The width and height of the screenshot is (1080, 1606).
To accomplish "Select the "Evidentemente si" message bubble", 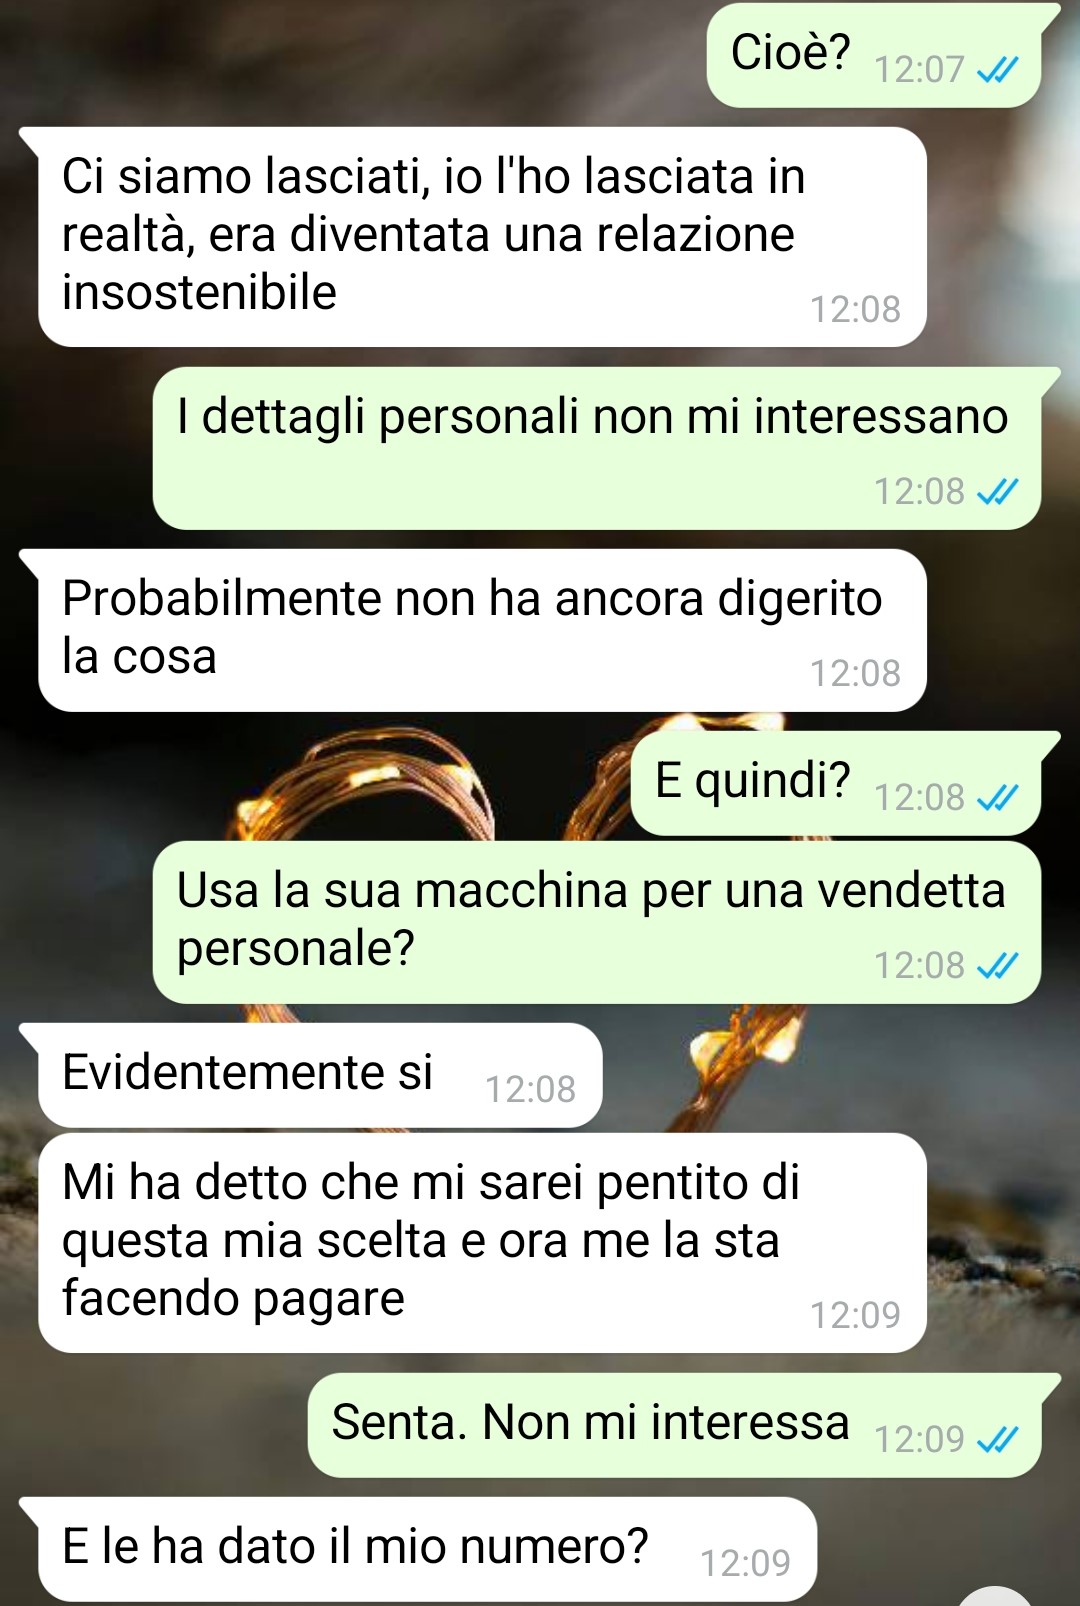I will click(x=320, y=1075).
